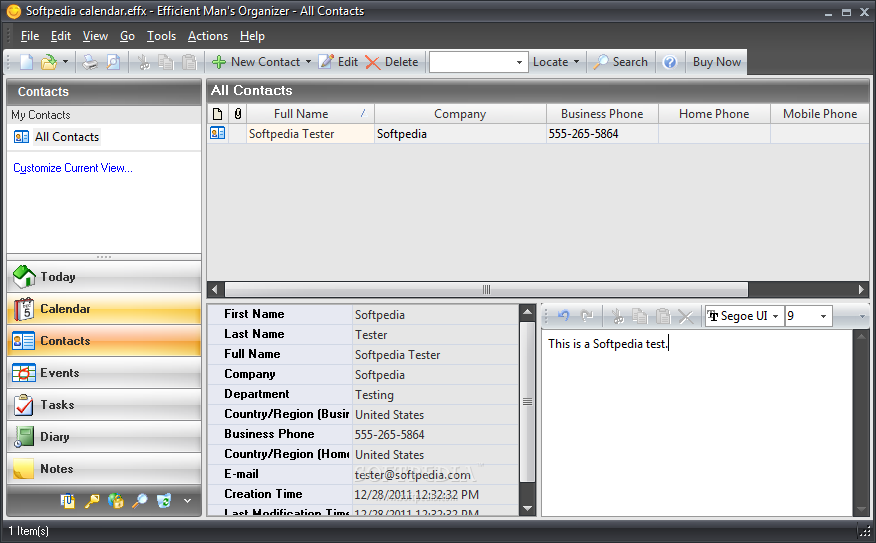Click the New Contact button
This screenshot has width=876, height=543.
256,62
